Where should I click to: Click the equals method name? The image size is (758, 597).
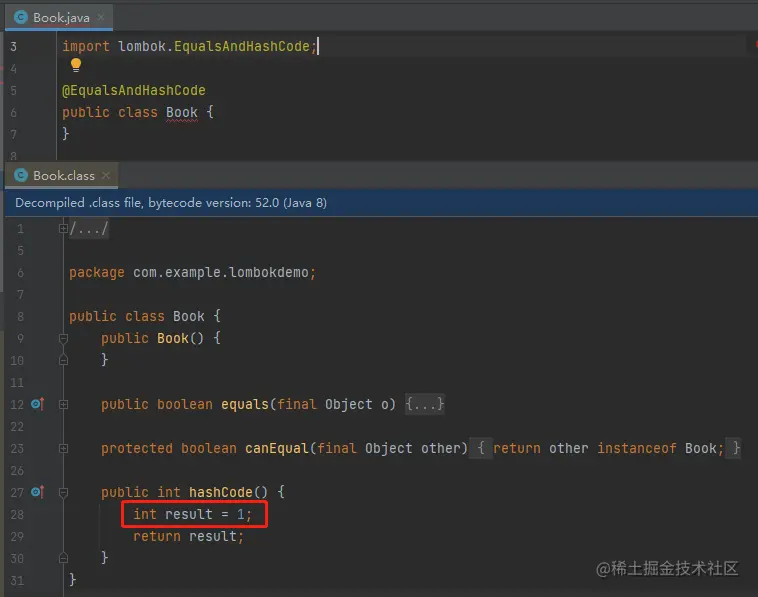pos(245,404)
